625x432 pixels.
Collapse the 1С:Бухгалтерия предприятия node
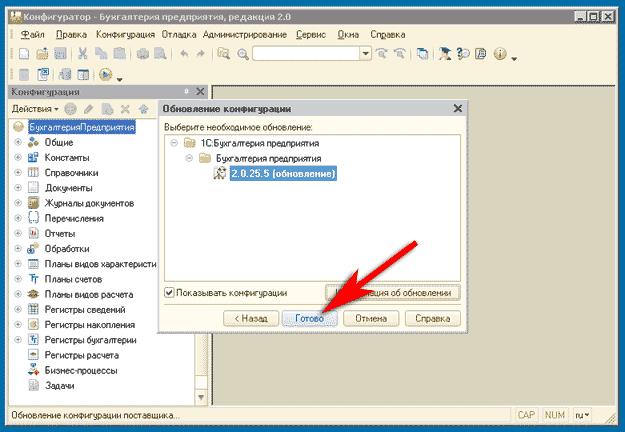pos(175,143)
